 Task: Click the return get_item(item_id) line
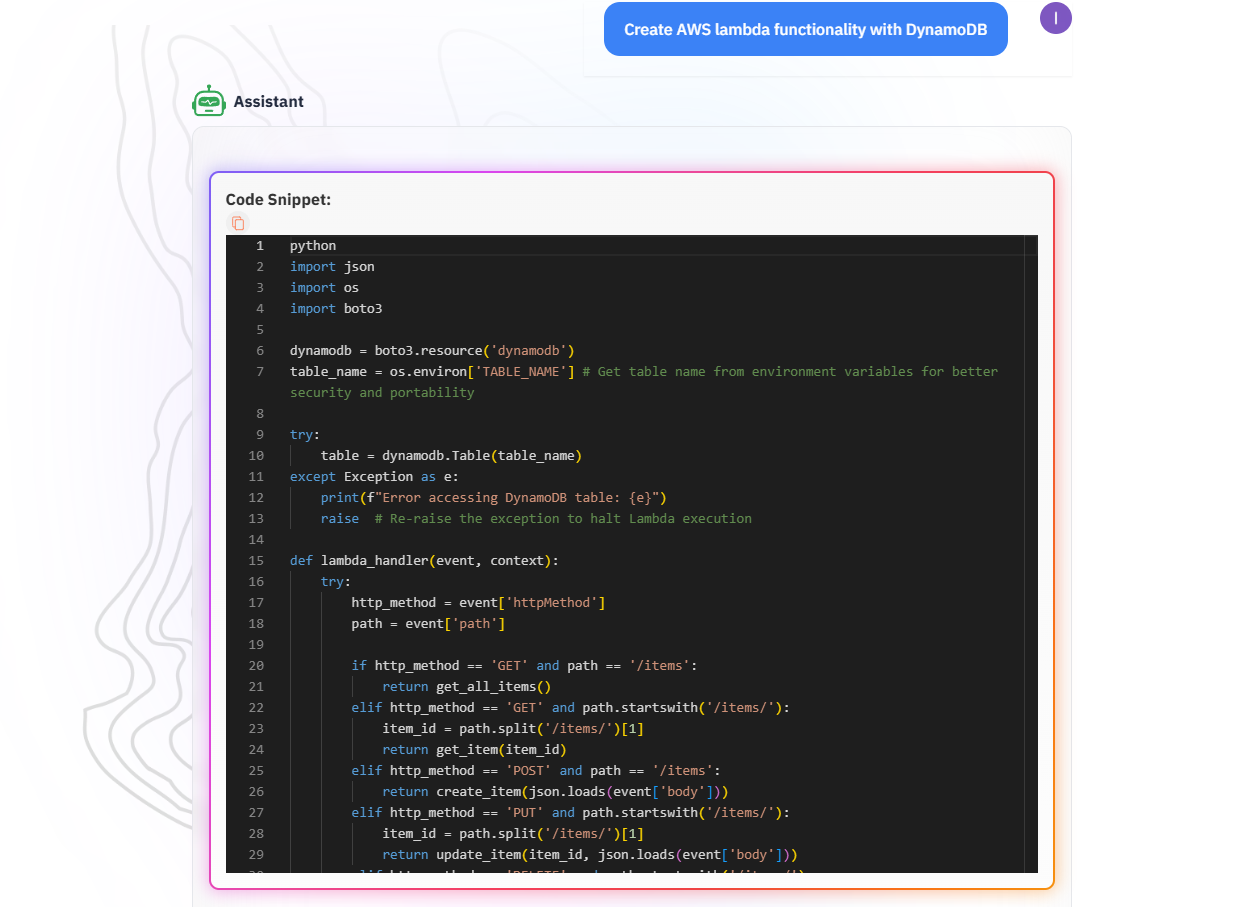(474, 750)
